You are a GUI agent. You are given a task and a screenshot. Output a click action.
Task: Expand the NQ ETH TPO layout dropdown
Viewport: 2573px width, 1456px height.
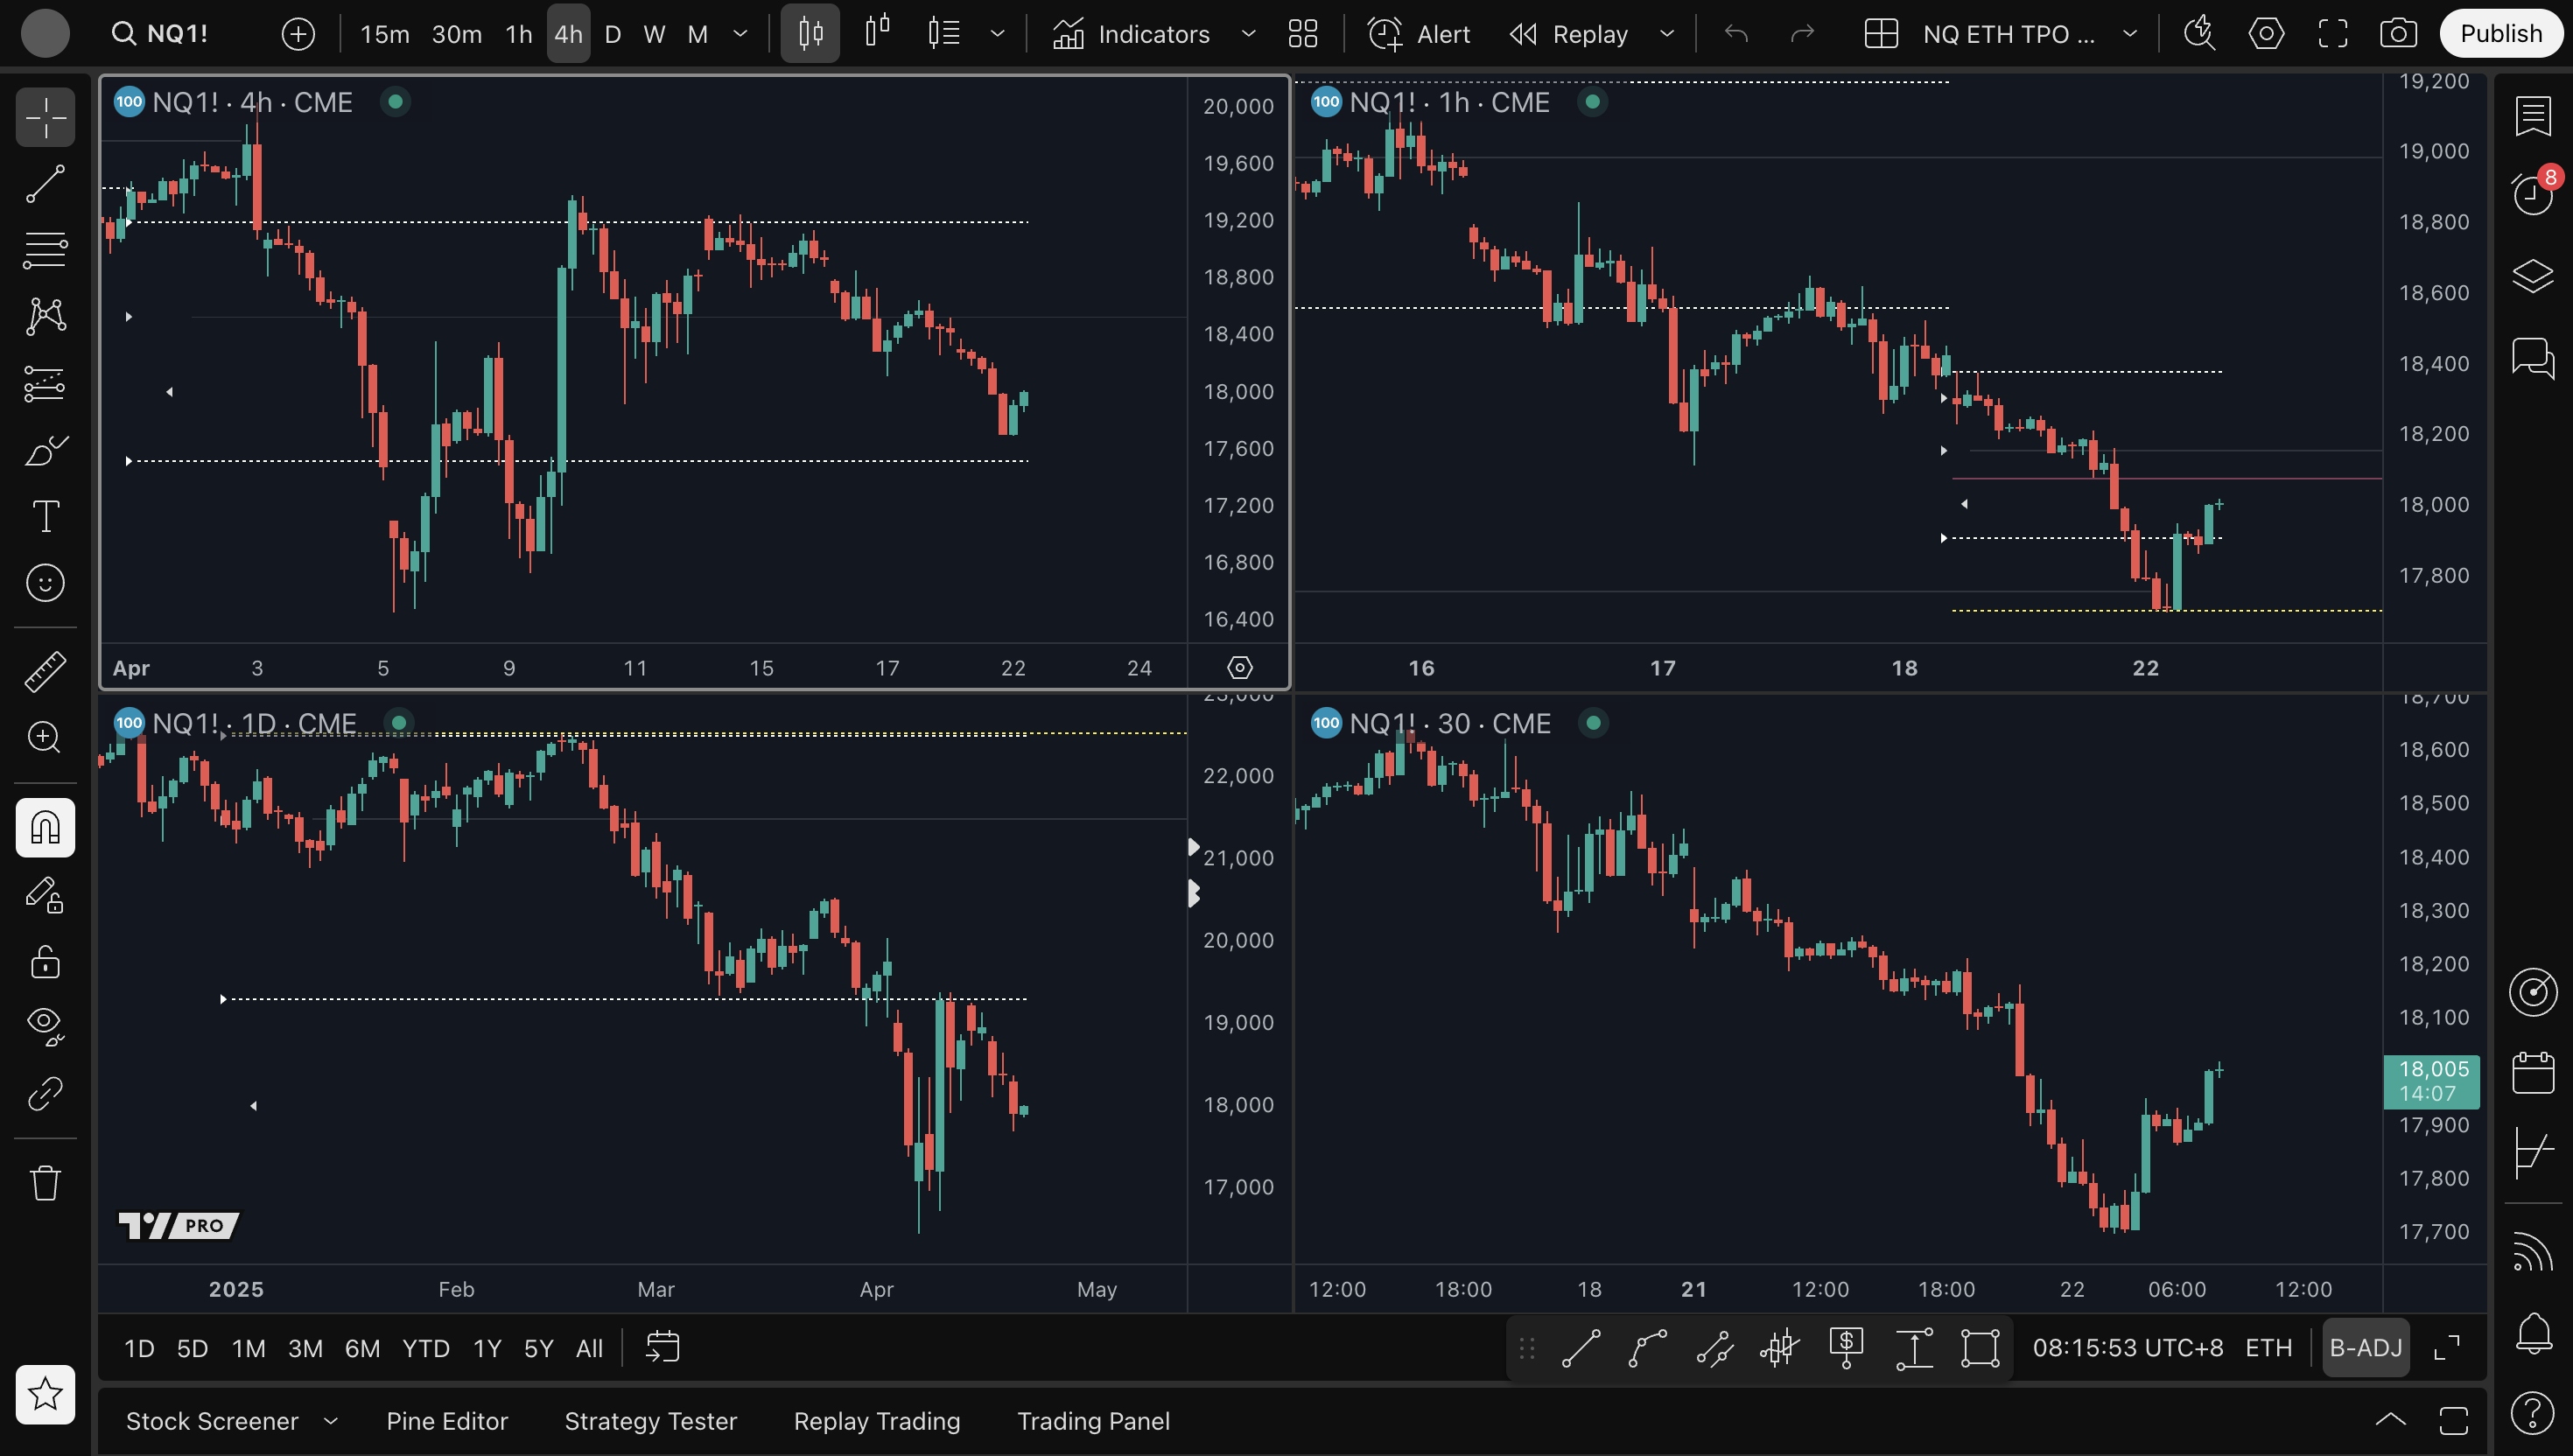tap(2130, 34)
